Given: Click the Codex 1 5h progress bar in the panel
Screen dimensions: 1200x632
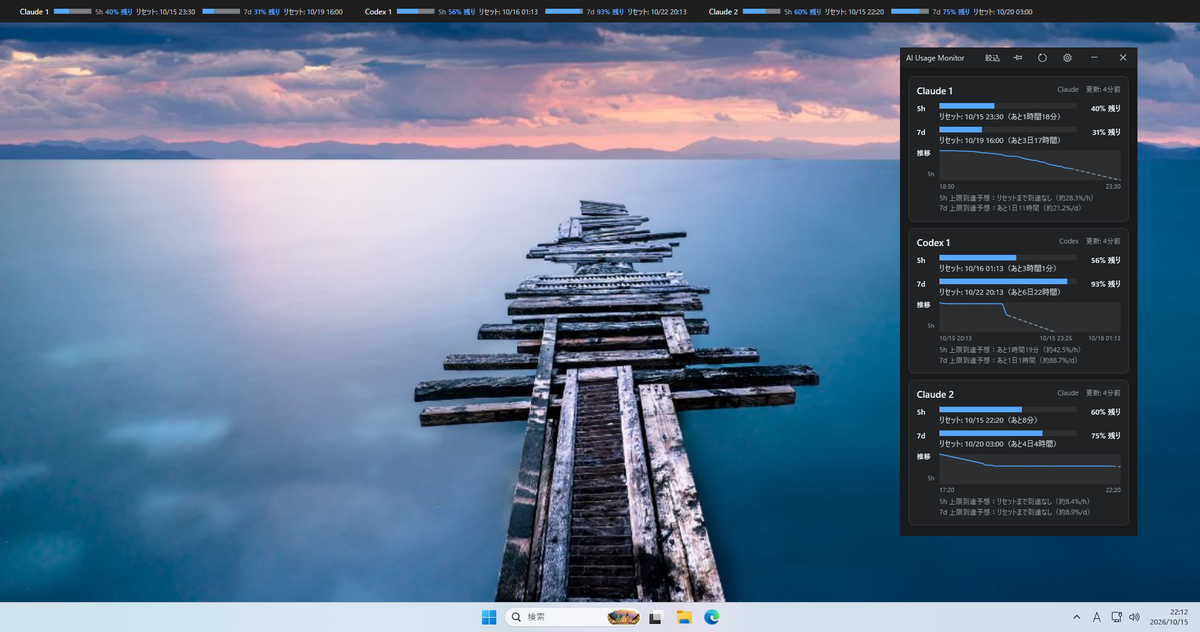Looking at the screenshot, I should [x=1008, y=257].
